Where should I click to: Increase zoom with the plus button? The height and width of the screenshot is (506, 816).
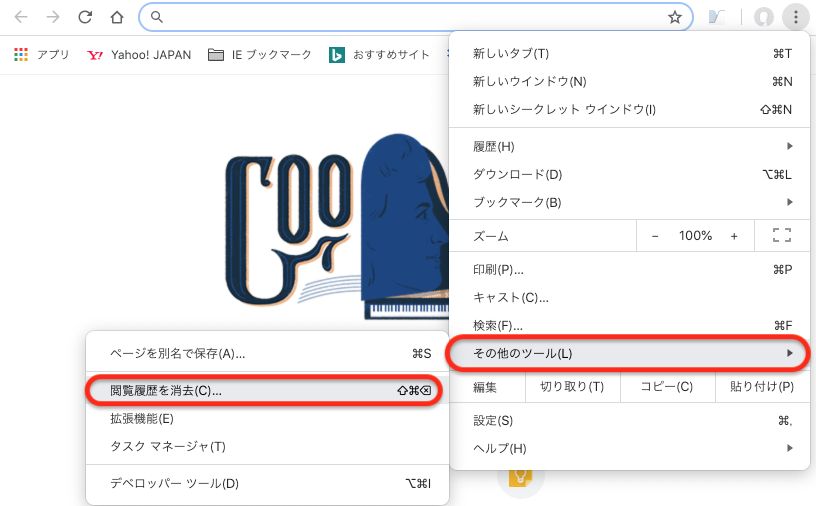coord(734,236)
